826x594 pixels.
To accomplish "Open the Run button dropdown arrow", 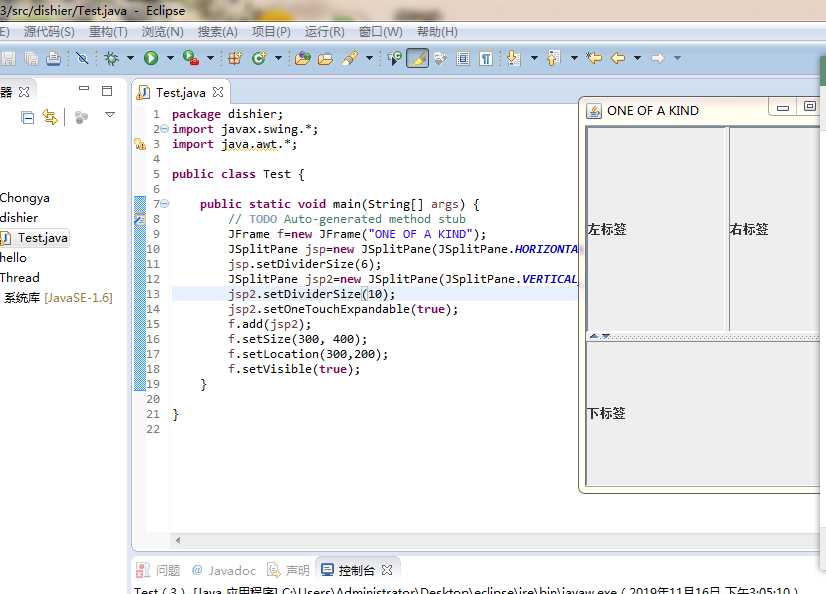I will click(x=169, y=58).
